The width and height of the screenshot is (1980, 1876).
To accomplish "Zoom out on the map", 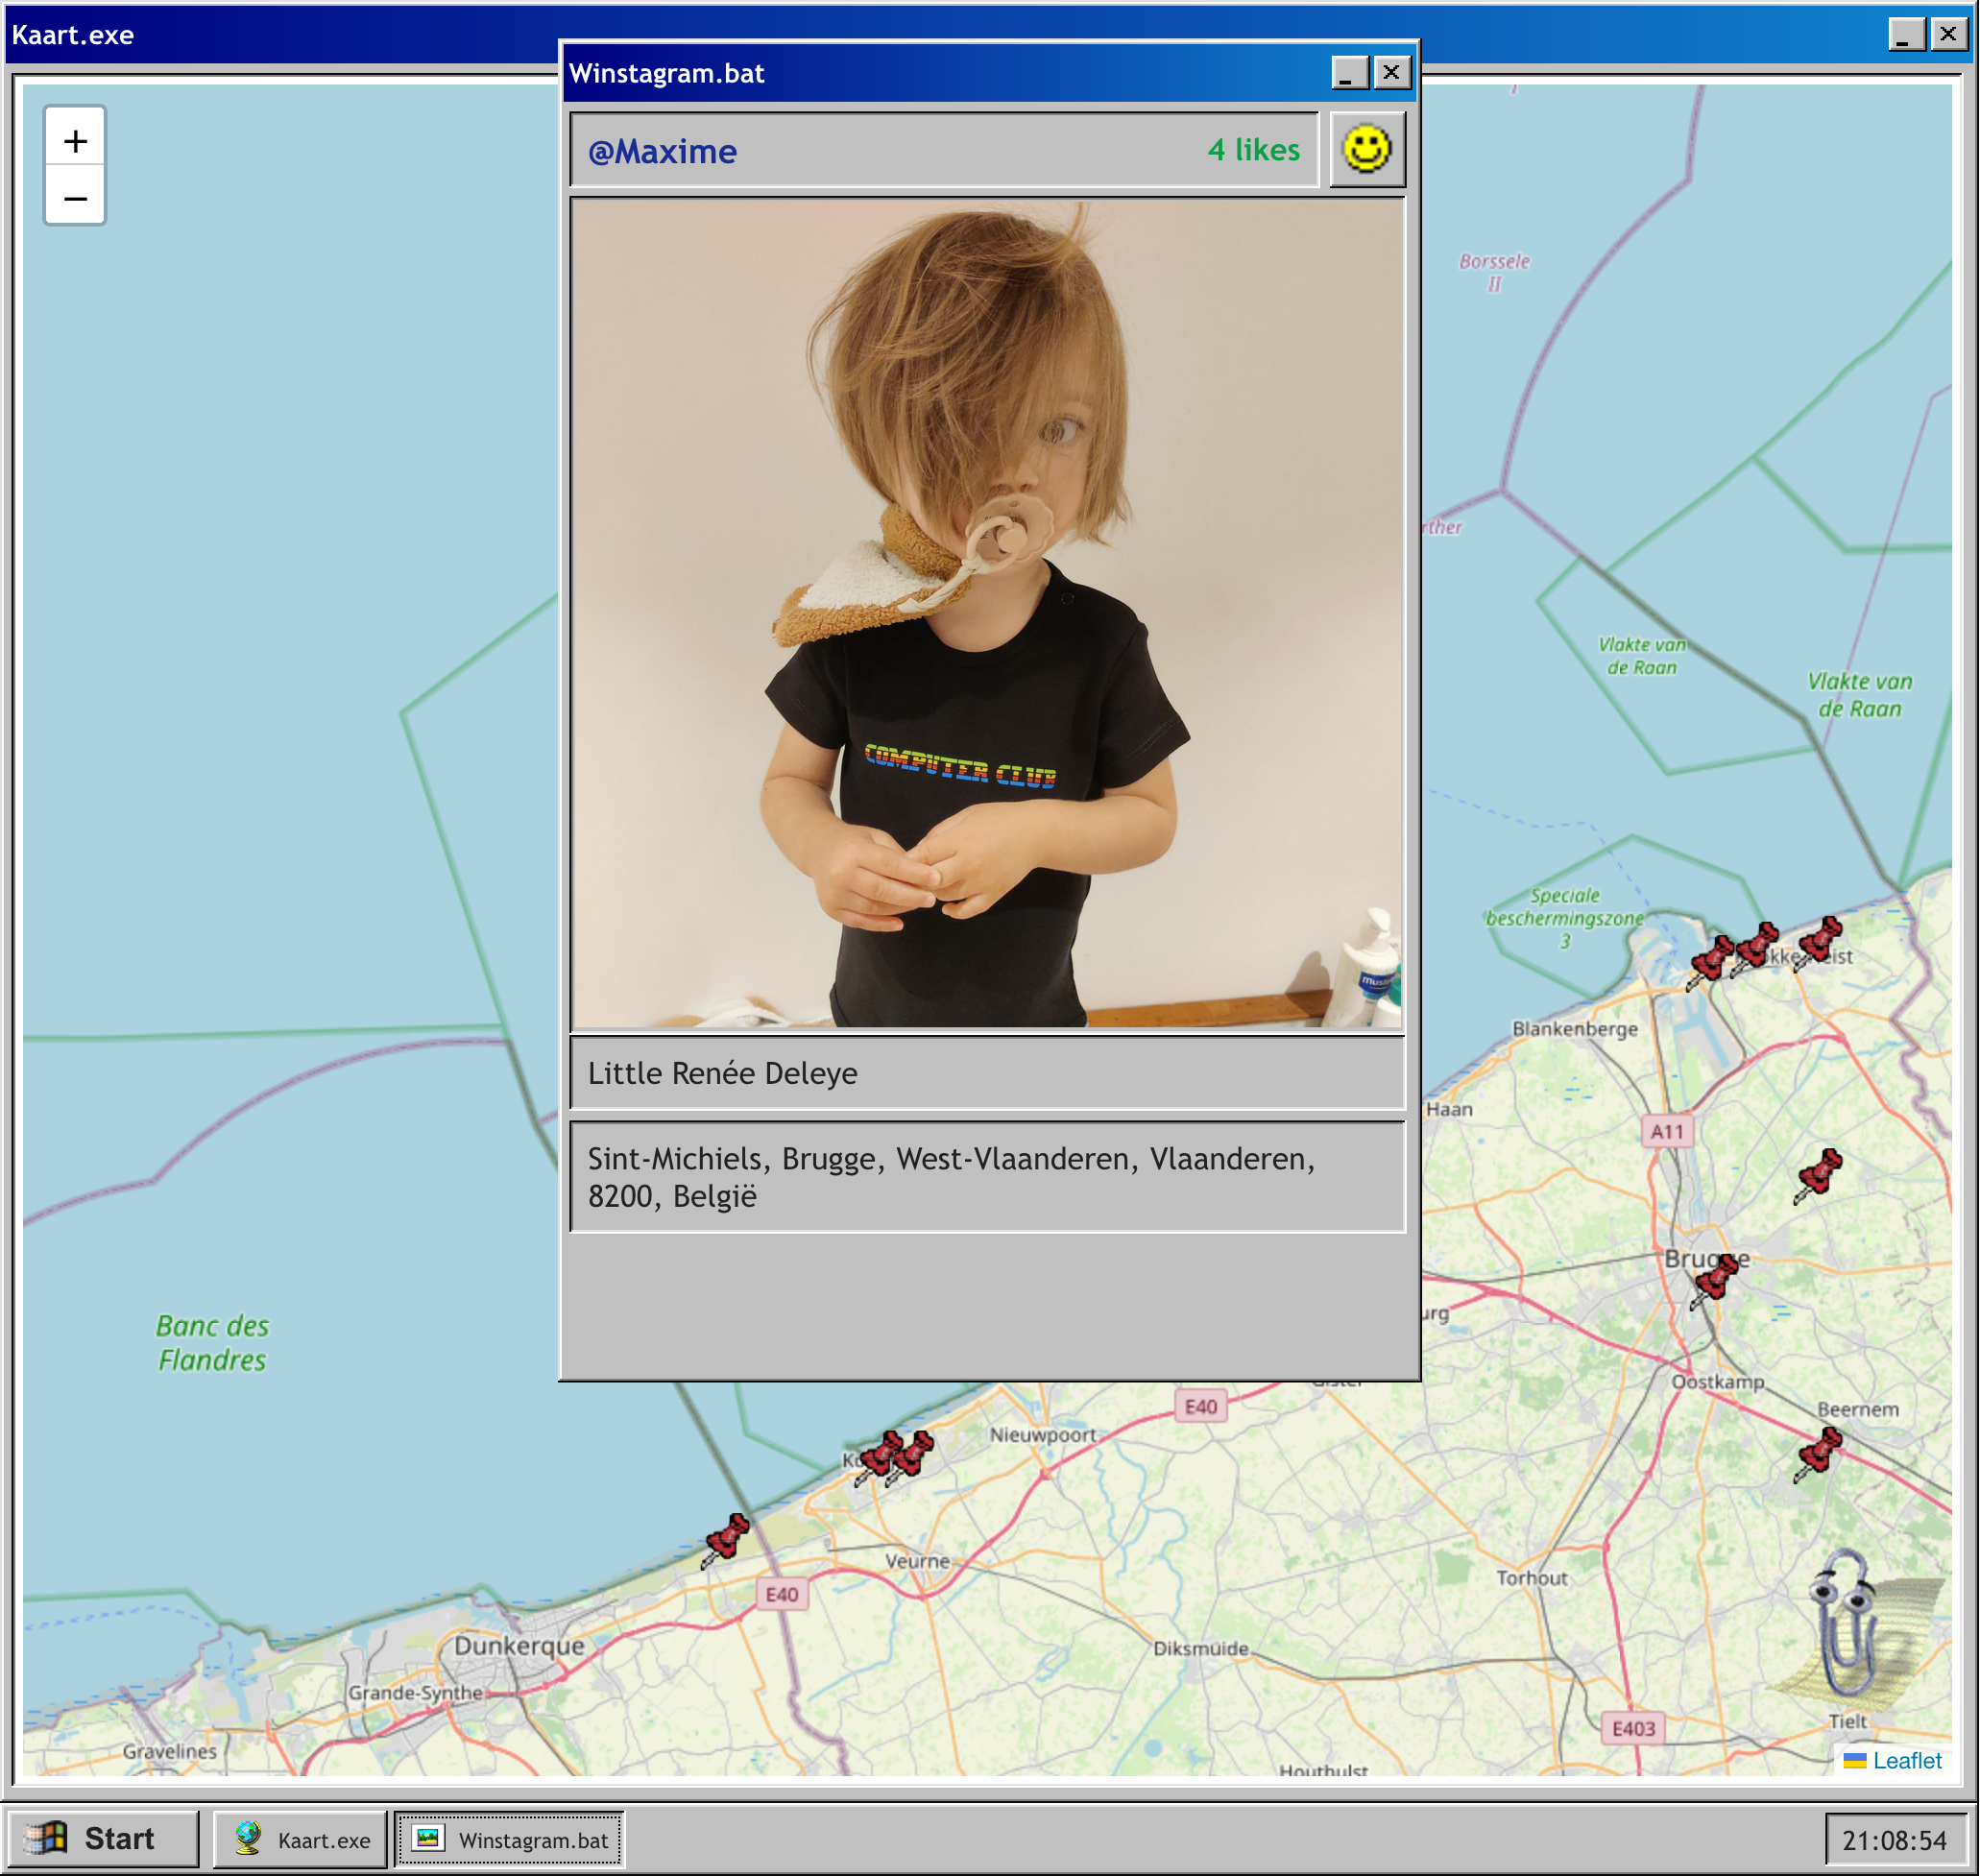I will (75, 198).
